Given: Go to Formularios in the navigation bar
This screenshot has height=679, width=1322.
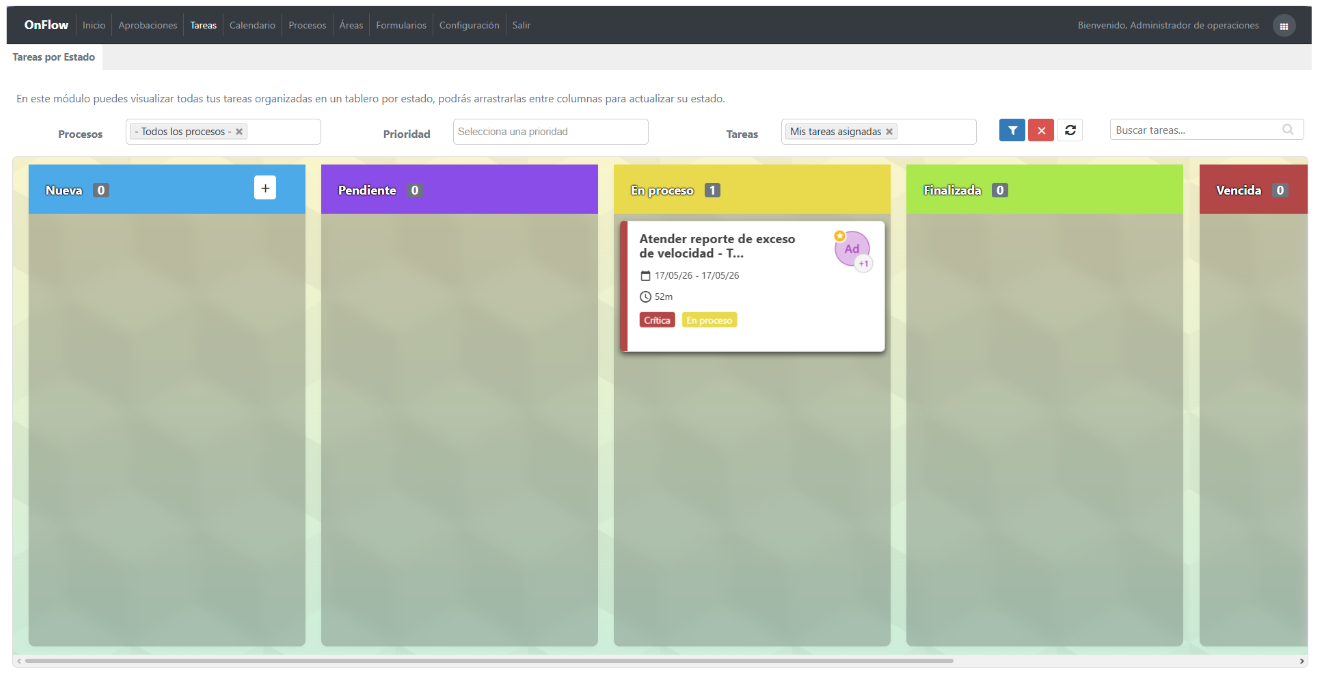Looking at the screenshot, I should click(401, 26).
